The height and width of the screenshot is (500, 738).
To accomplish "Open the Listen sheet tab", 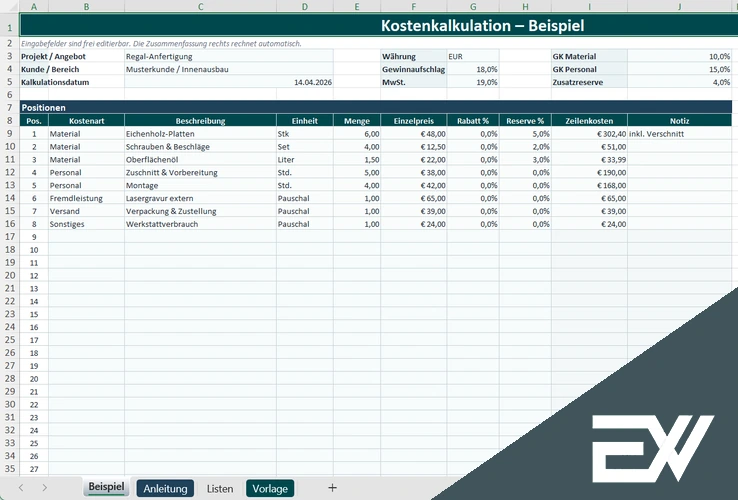I will tap(220, 488).
